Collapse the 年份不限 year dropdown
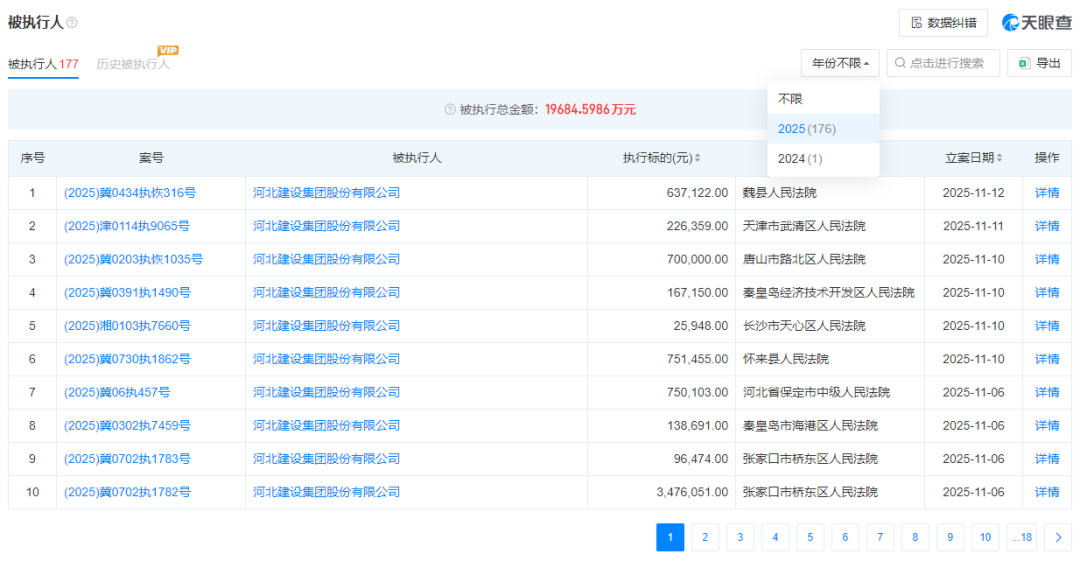 tap(839, 63)
